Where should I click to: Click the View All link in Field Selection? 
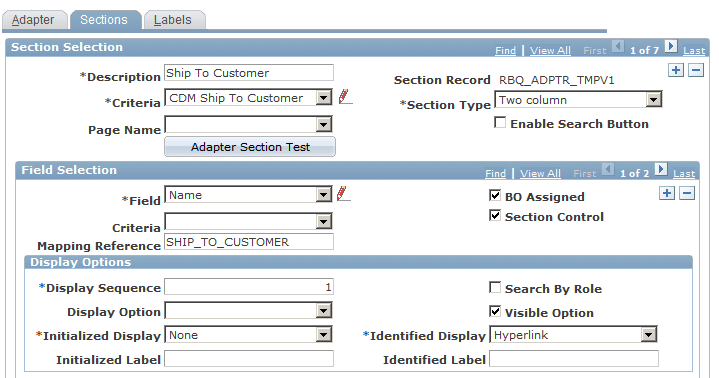541,173
